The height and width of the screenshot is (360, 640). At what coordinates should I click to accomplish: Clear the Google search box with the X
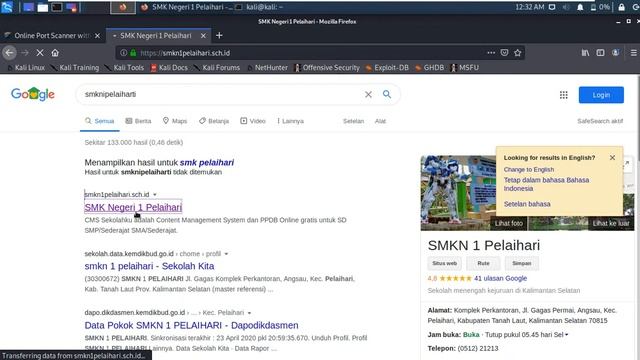(x=368, y=94)
